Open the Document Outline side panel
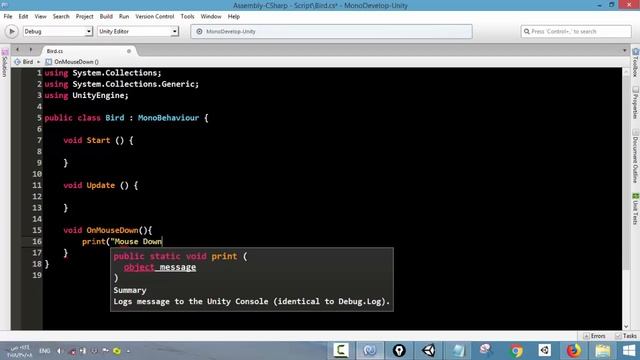640x360 pixels. [636, 156]
